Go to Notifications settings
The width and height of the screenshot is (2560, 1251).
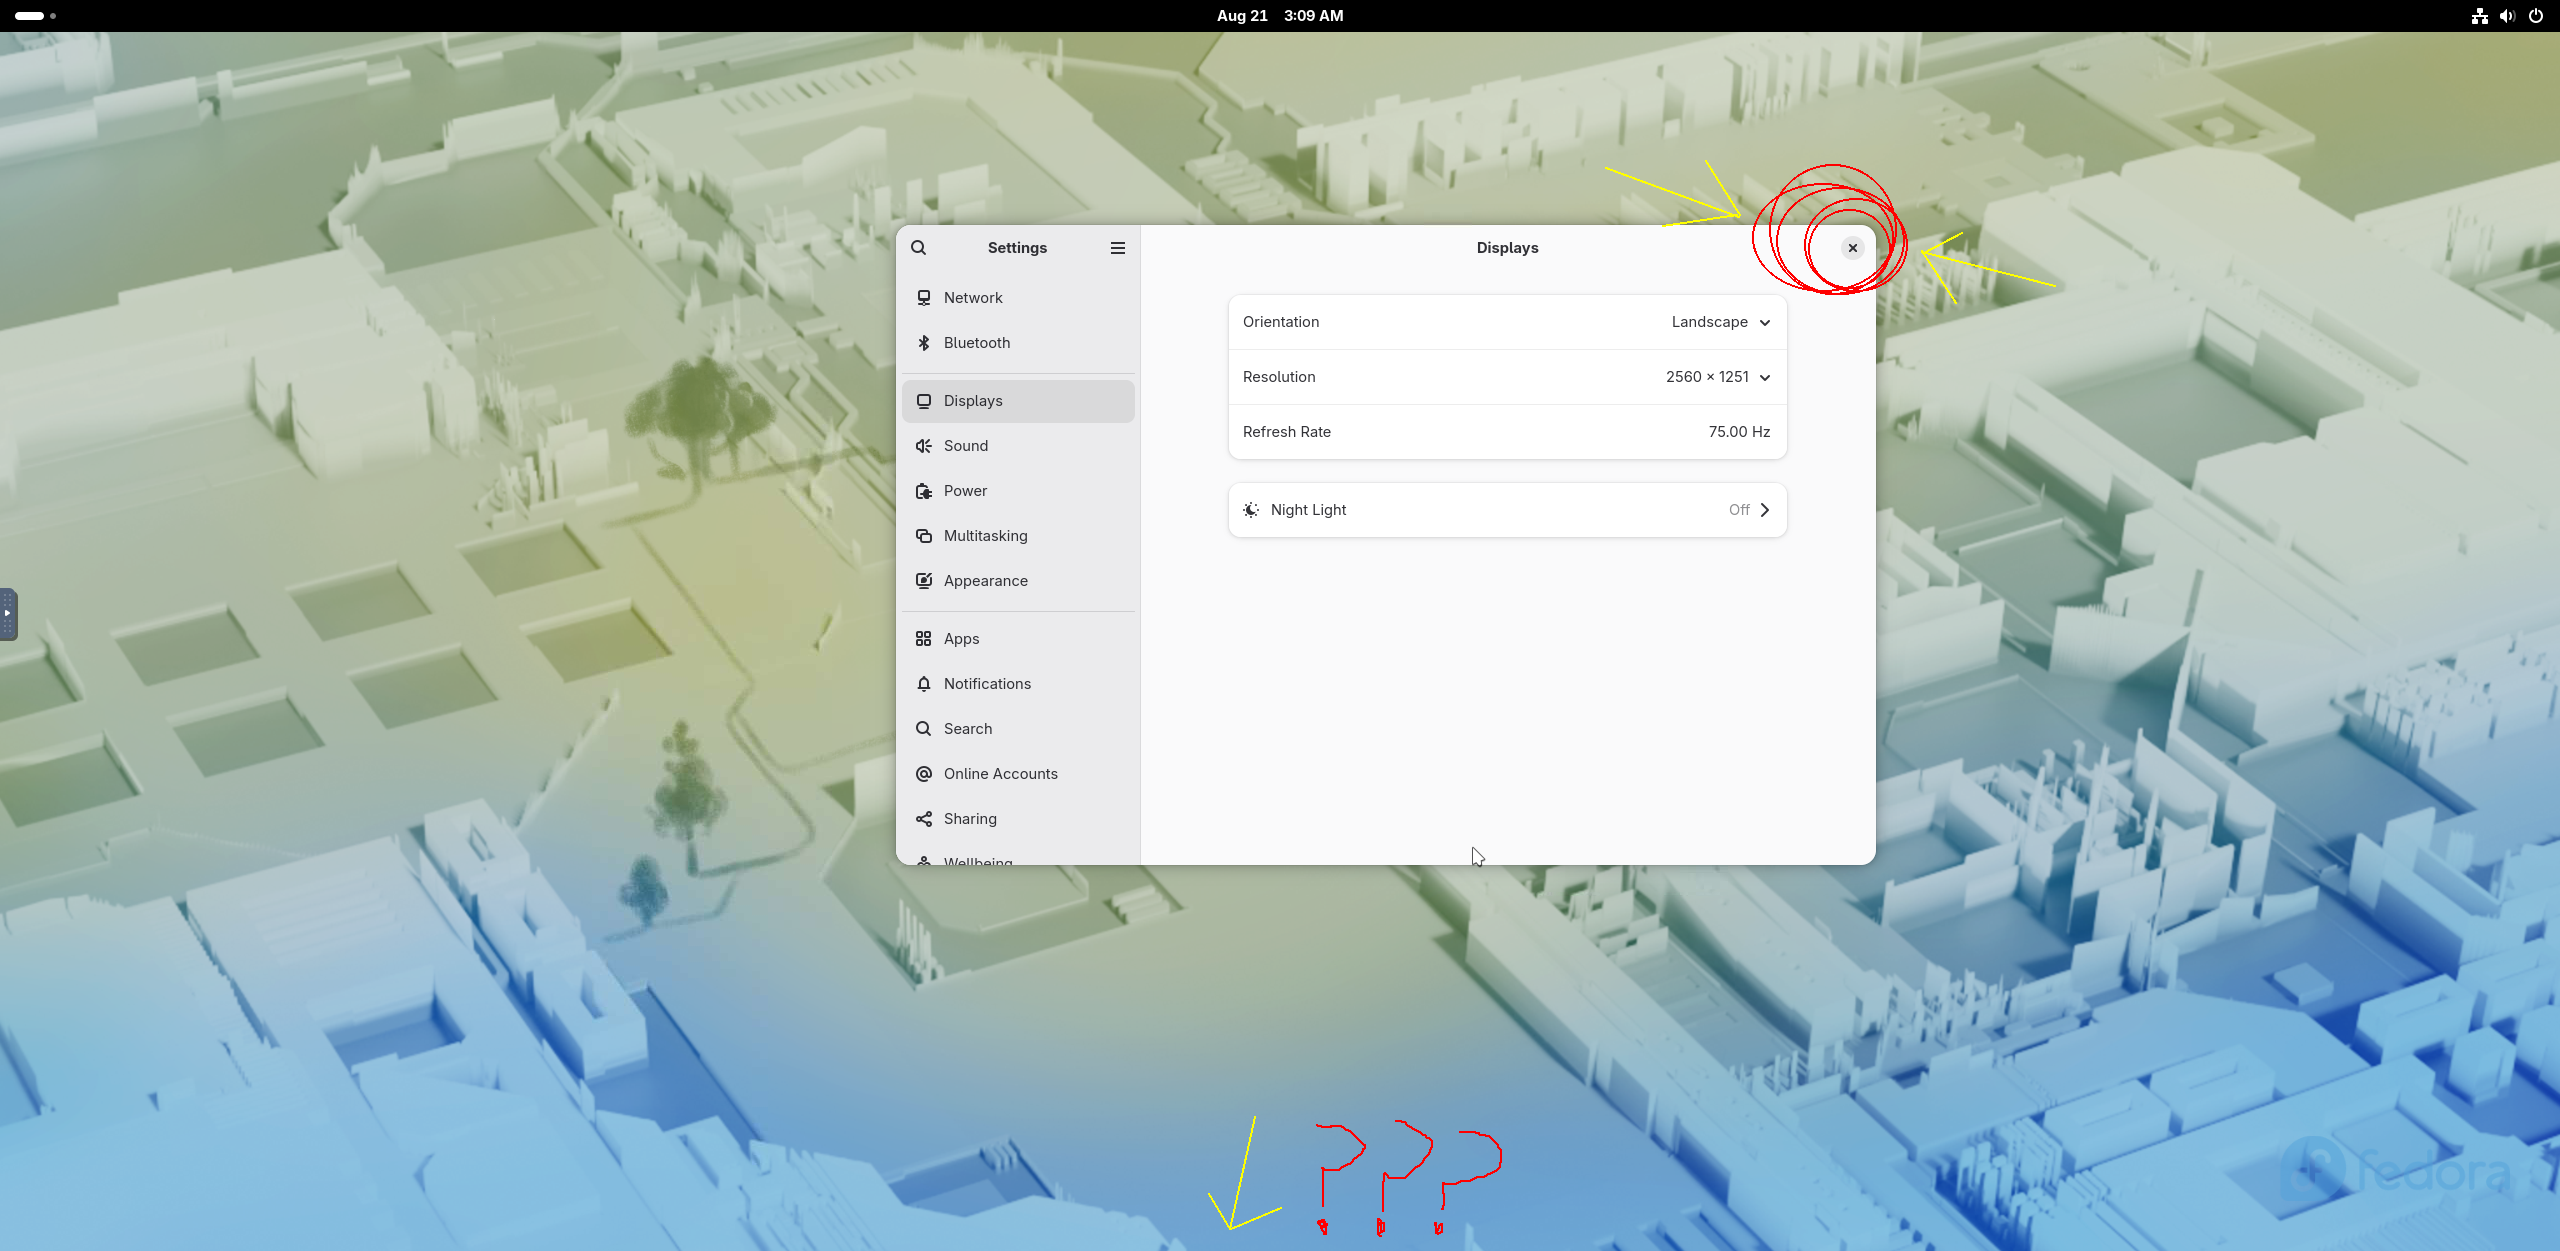(1018, 684)
